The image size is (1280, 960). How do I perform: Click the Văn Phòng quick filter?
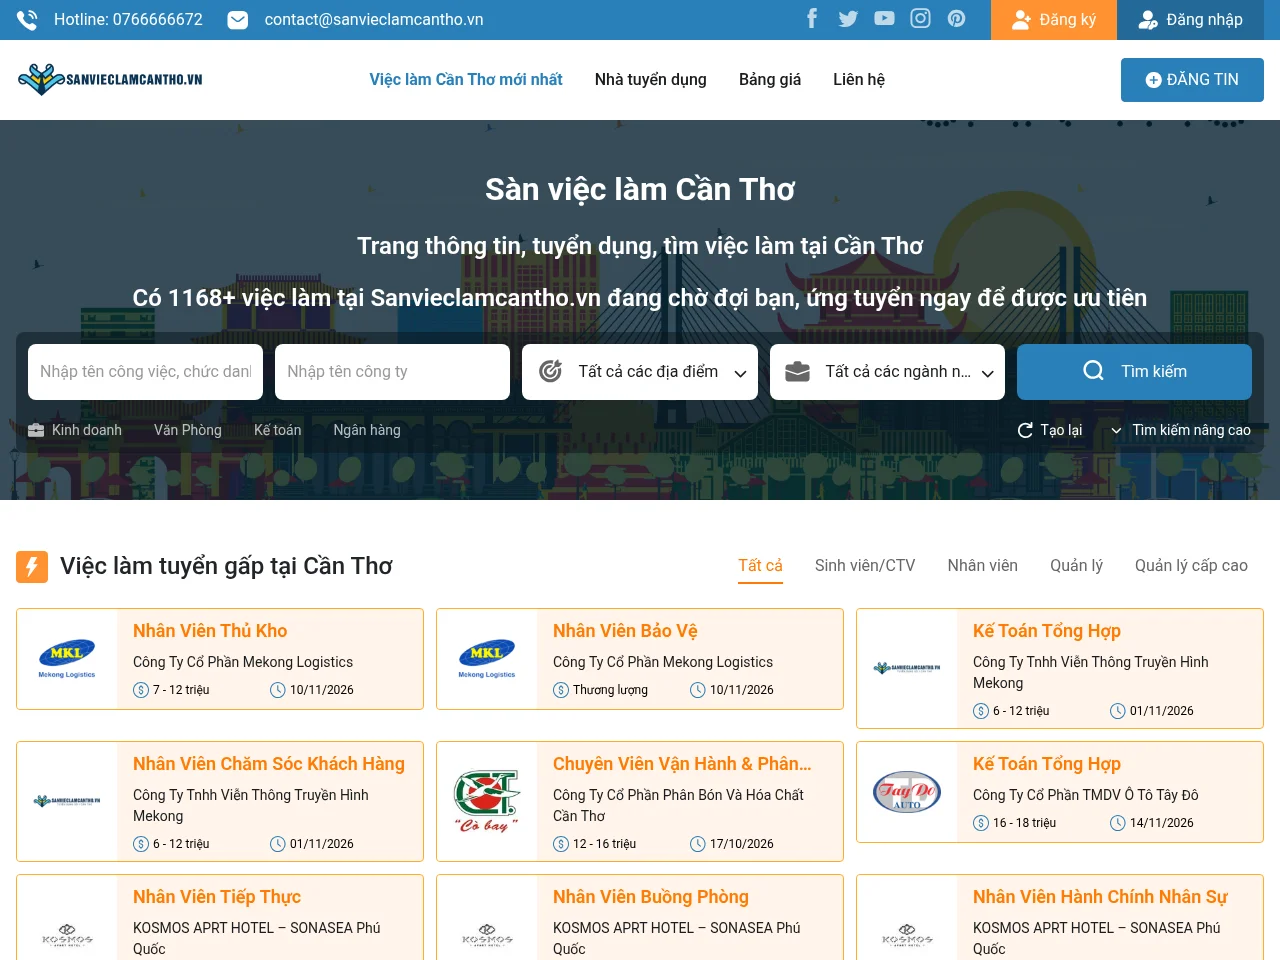pyautogui.click(x=188, y=430)
